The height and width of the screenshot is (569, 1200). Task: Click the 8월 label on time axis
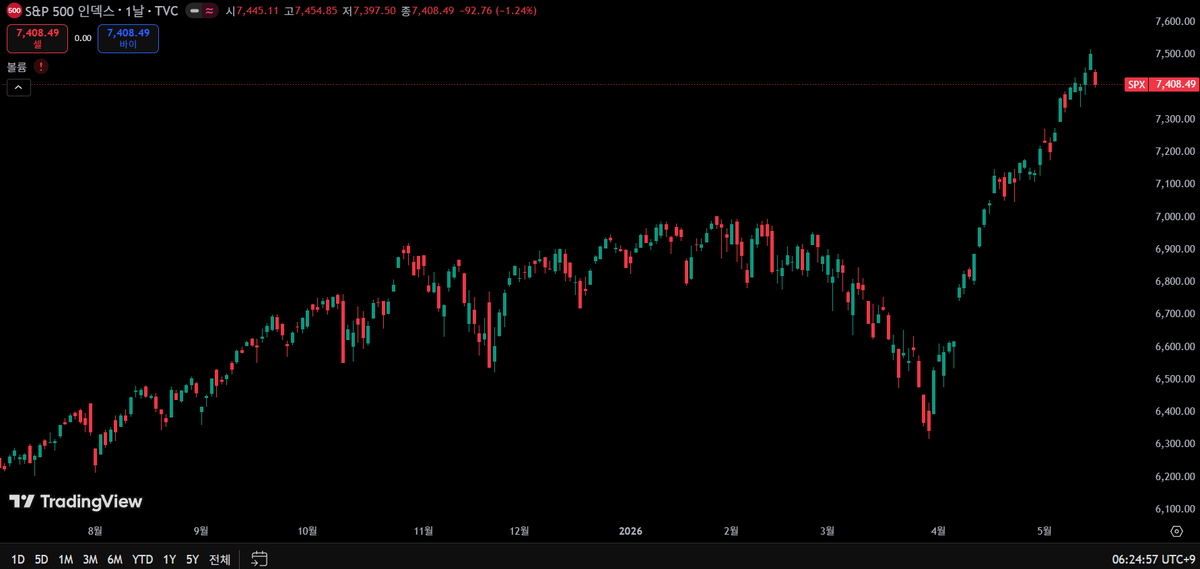coord(96,531)
